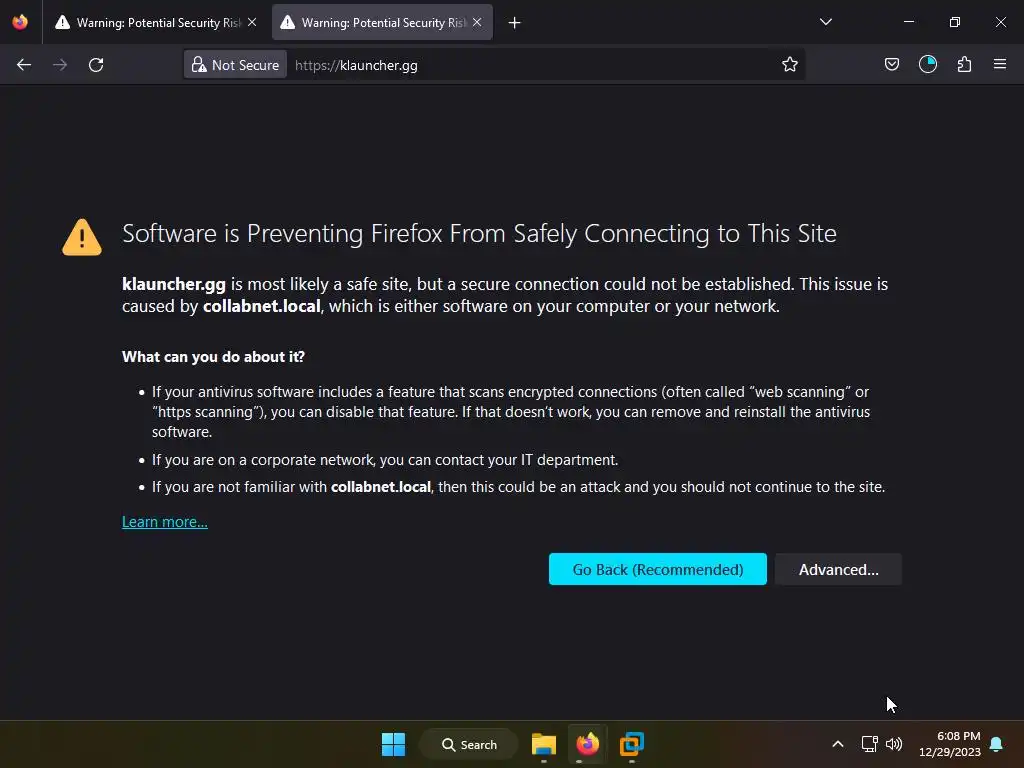Open the notification bell icon
This screenshot has width=1024, height=768.
click(997, 744)
